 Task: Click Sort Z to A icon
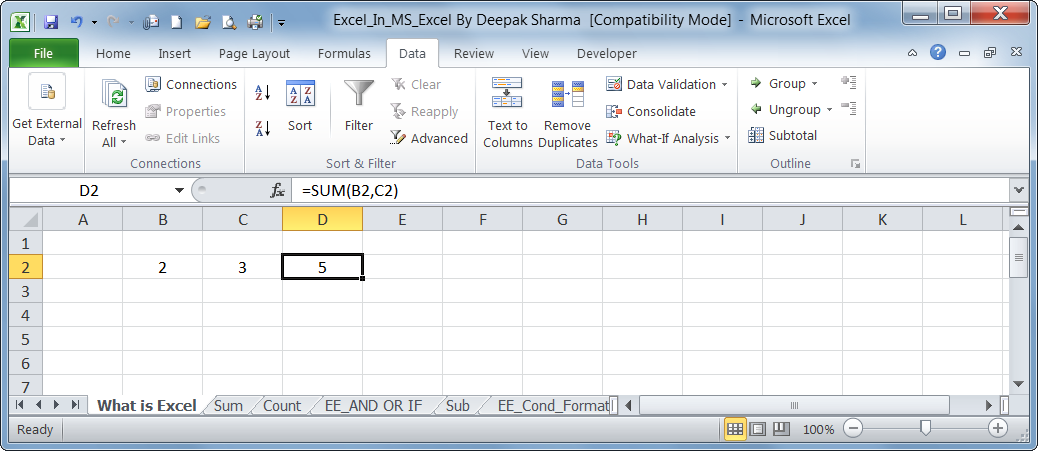click(263, 128)
